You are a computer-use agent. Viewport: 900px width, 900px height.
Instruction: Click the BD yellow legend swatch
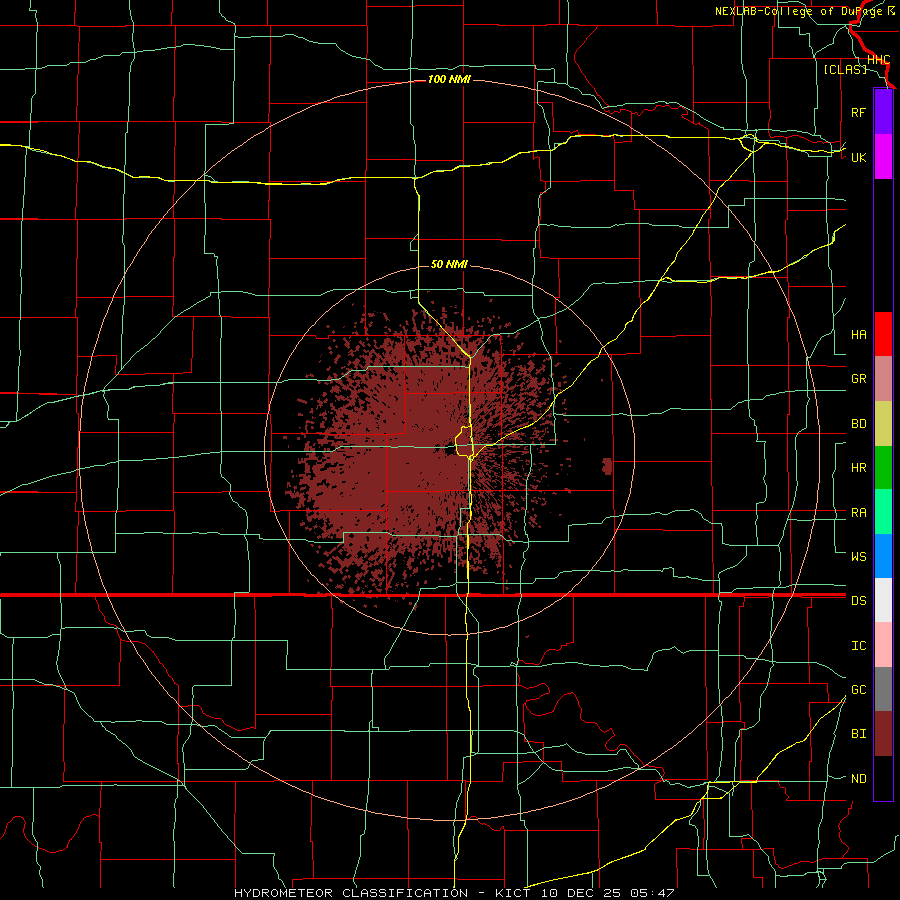click(x=883, y=424)
